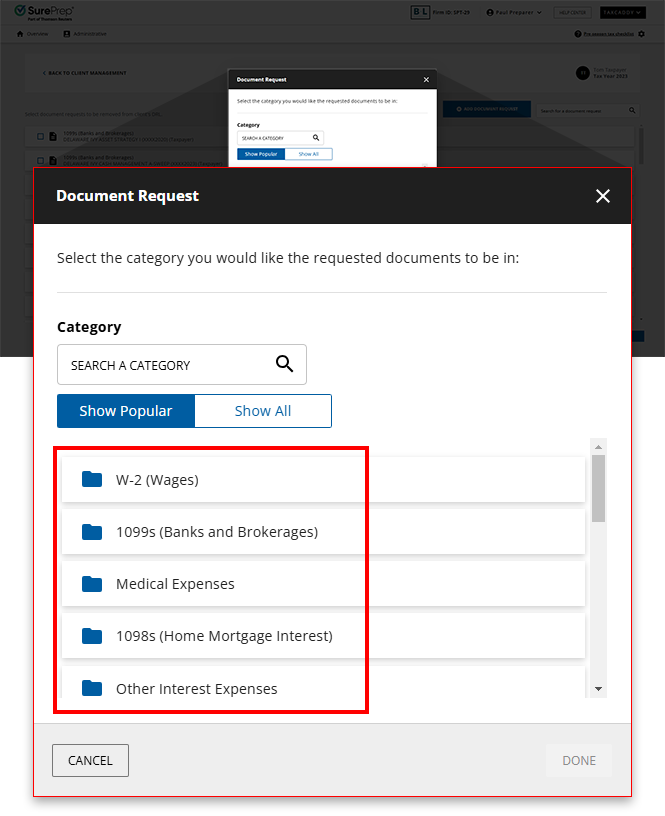Click the 1099s (Banks and Brokerages) folder icon

91,531
